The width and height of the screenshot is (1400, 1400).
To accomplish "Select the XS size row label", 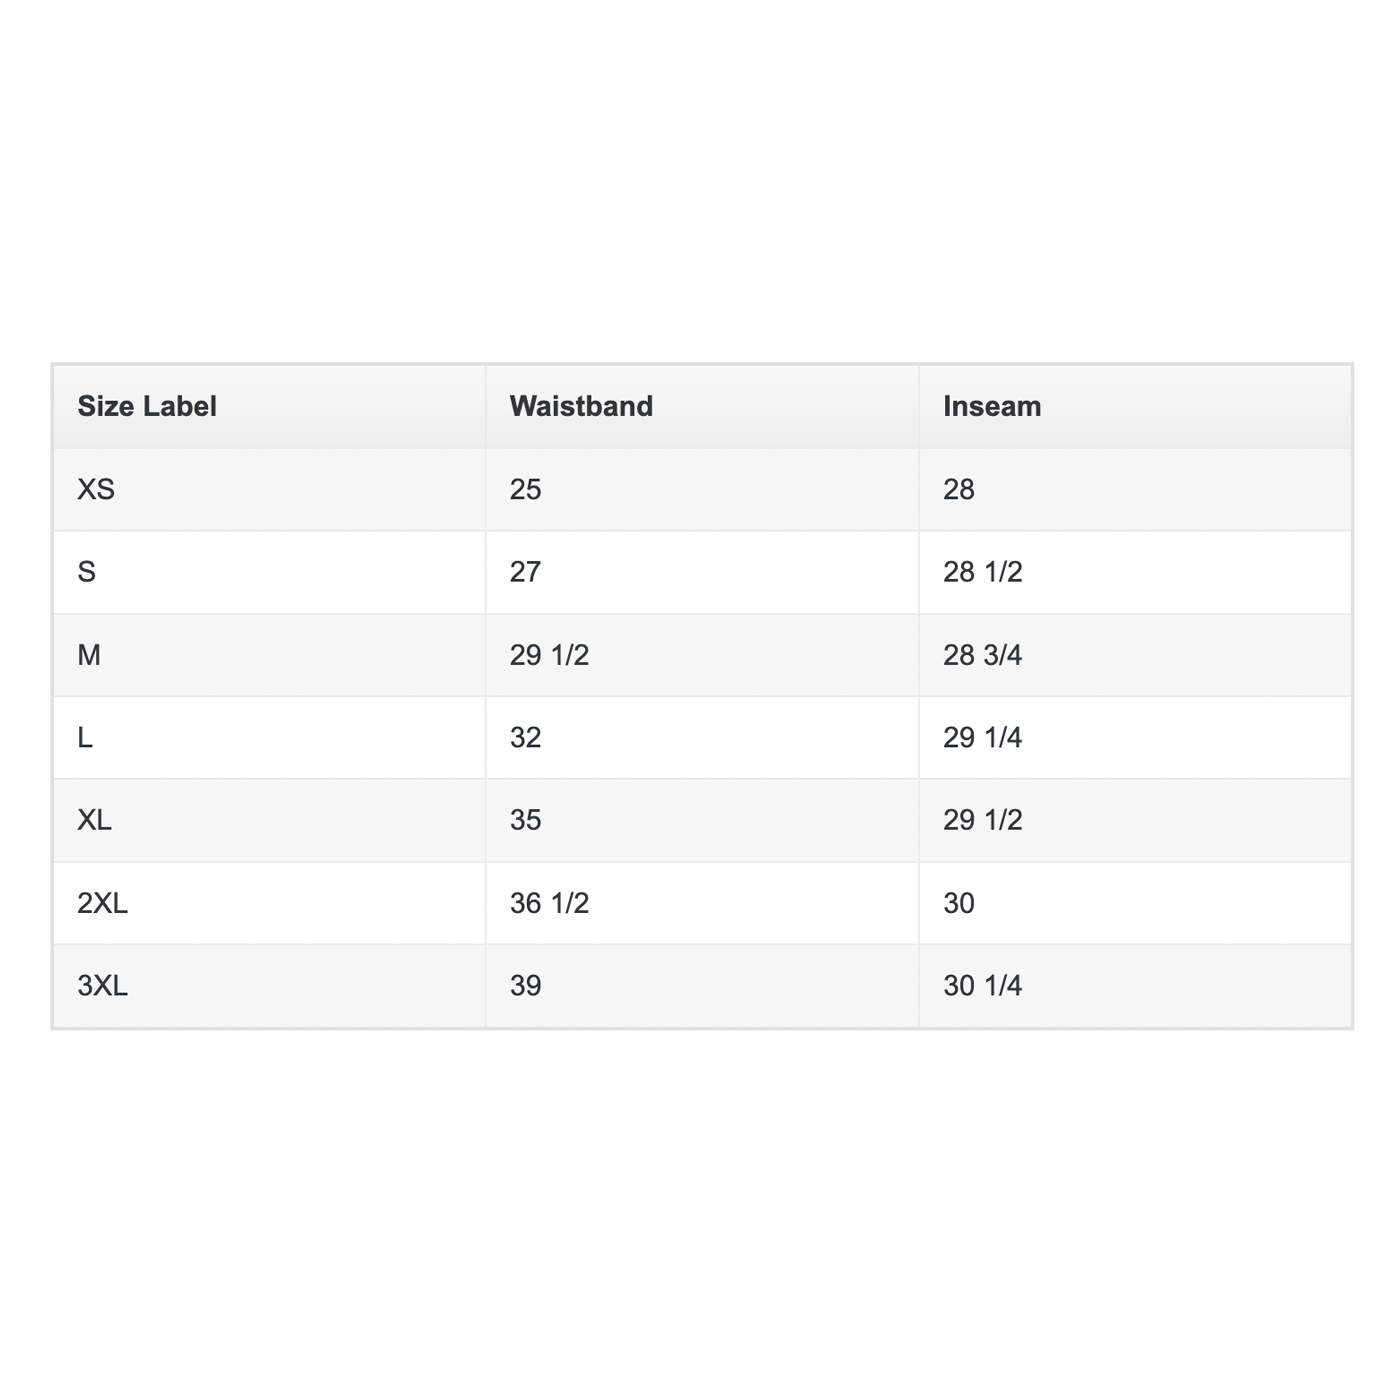I will (96, 489).
